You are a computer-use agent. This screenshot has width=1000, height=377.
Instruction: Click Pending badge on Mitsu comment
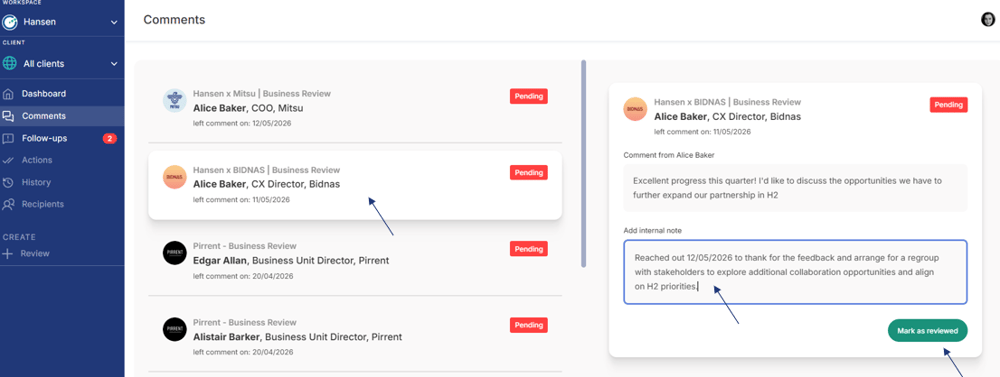pos(529,96)
